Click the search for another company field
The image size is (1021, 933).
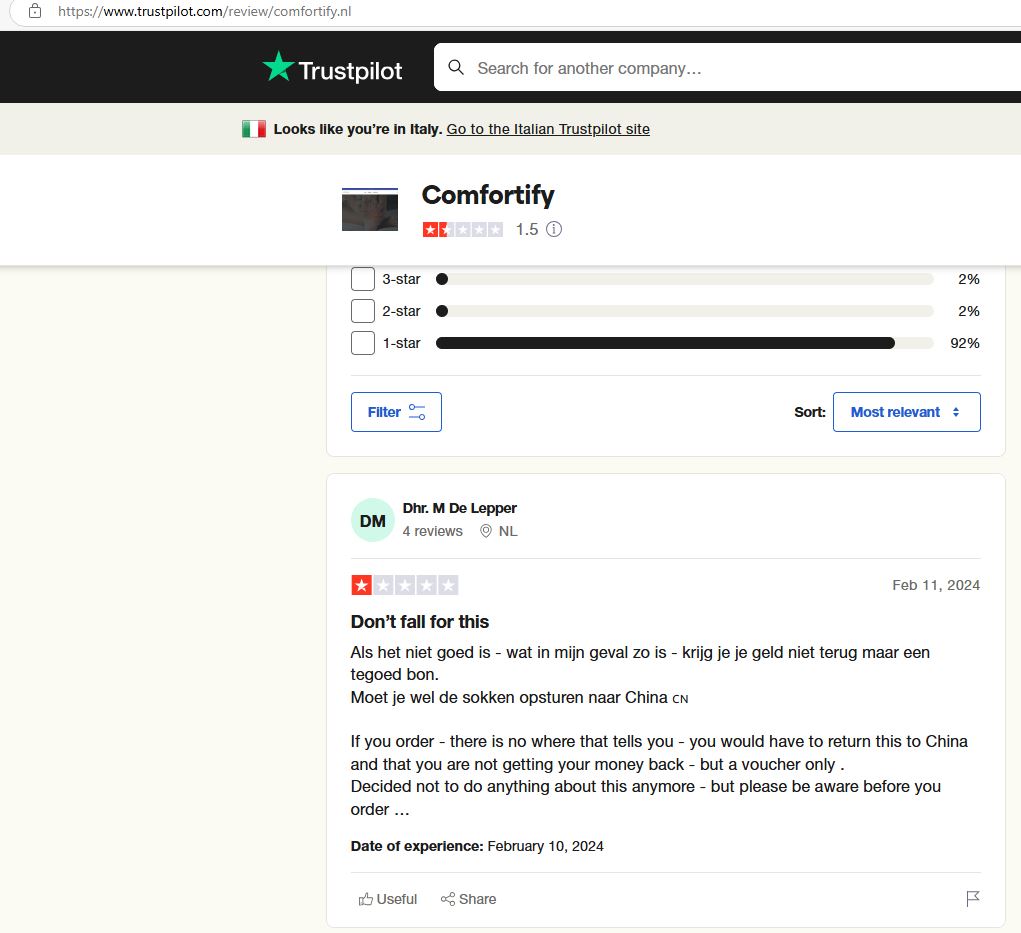[727, 68]
